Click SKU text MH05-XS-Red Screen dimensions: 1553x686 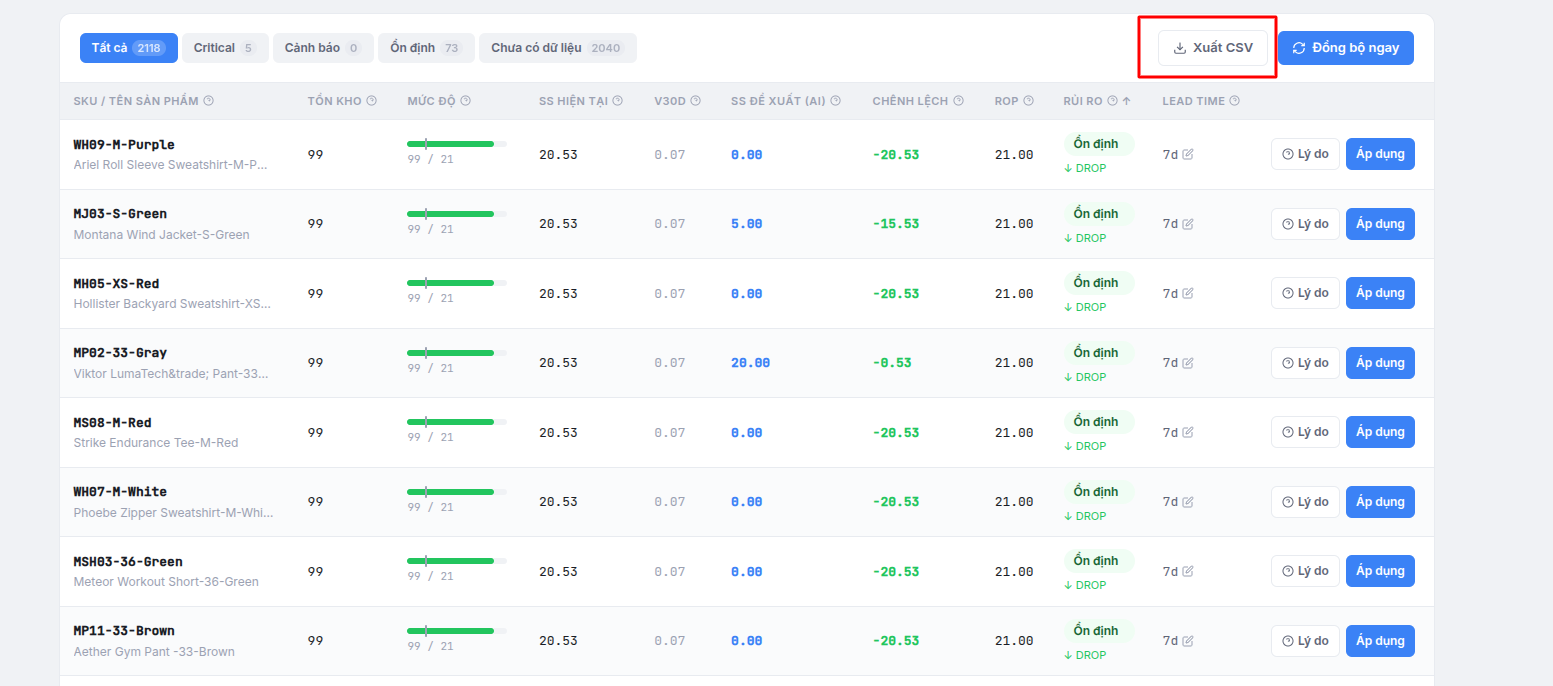[x=116, y=284]
